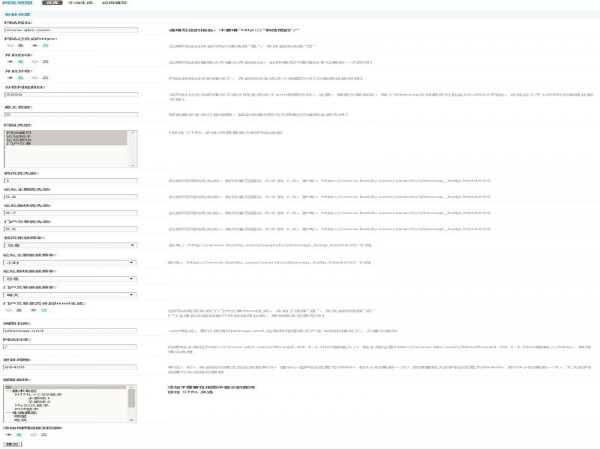Image resolution: width=600 pixels, height=450 pixels.
Task: Expand the fourth update frequency dropdown
Action: pos(70,296)
